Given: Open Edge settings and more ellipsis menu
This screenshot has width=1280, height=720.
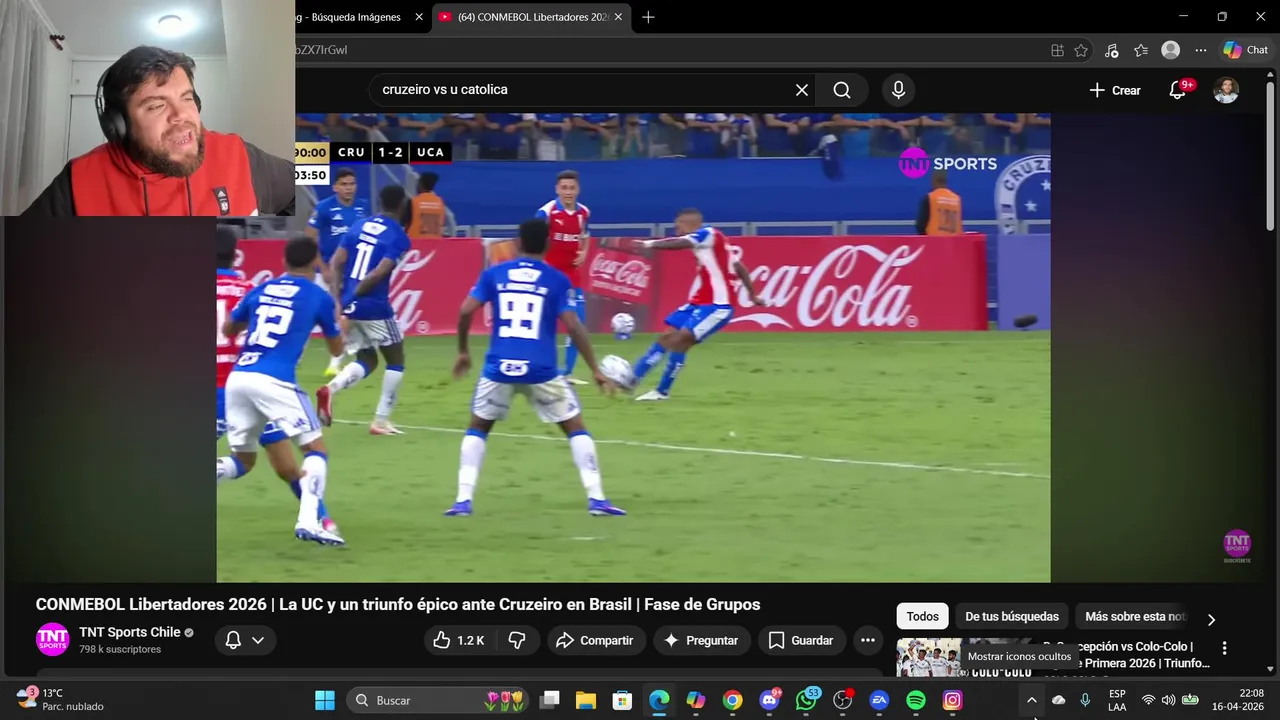Looking at the screenshot, I should click(x=1201, y=50).
